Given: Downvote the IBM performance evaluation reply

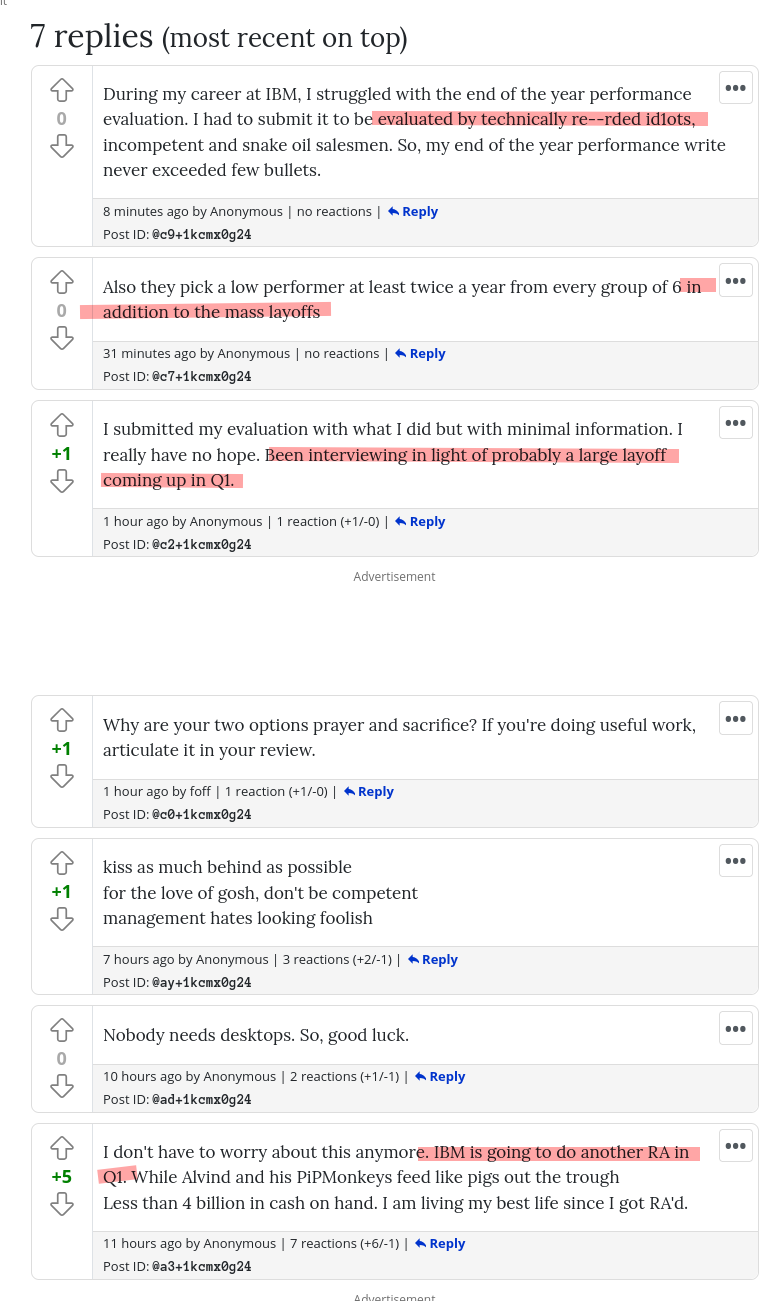Looking at the screenshot, I should tap(62, 147).
